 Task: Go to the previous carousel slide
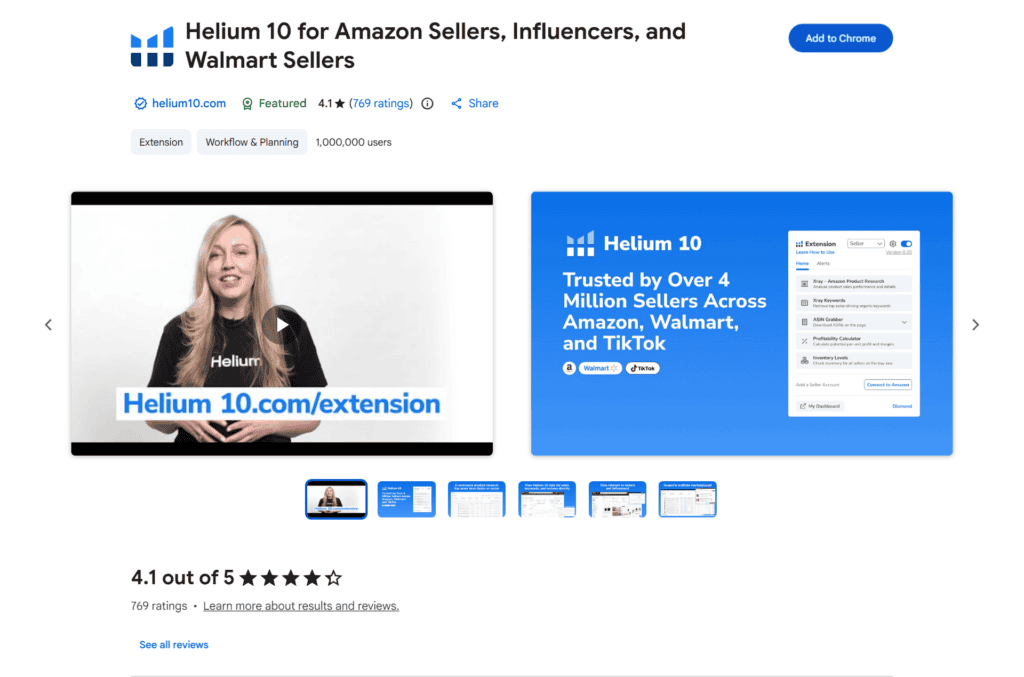click(48, 324)
